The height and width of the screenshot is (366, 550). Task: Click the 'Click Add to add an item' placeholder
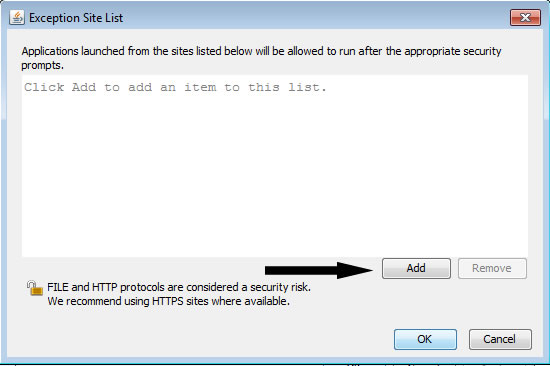point(175,87)
